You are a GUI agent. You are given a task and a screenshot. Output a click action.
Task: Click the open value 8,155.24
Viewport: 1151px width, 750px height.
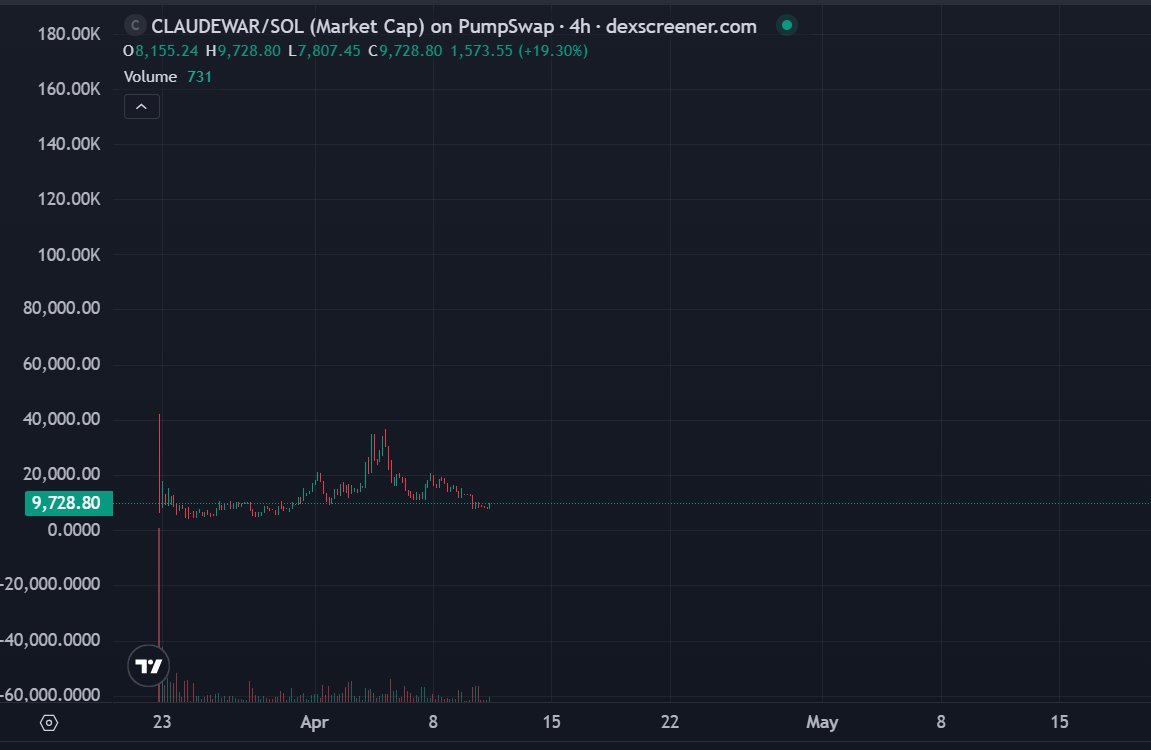[166, 51]
